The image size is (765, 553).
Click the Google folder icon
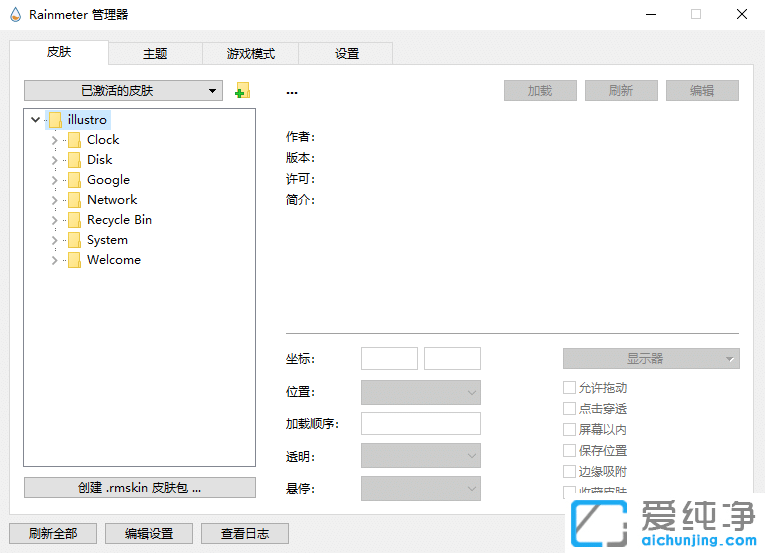(74, 180)
